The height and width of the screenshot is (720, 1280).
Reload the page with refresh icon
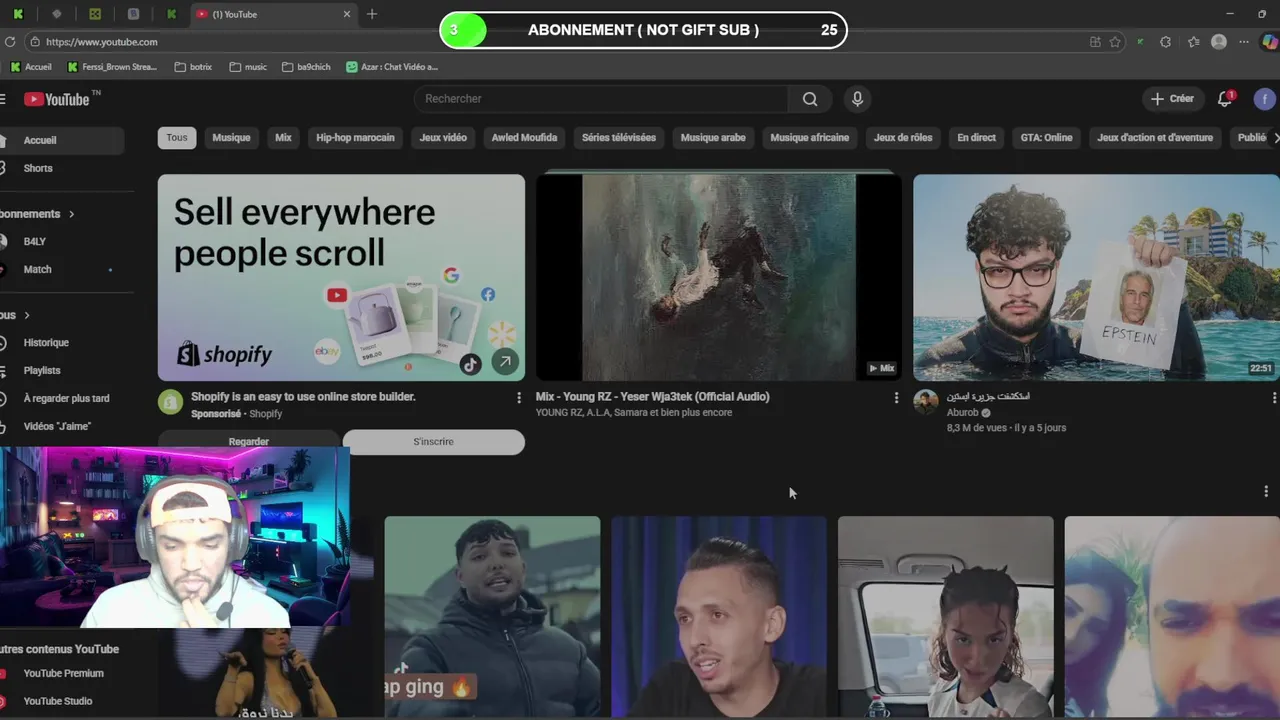10,42
